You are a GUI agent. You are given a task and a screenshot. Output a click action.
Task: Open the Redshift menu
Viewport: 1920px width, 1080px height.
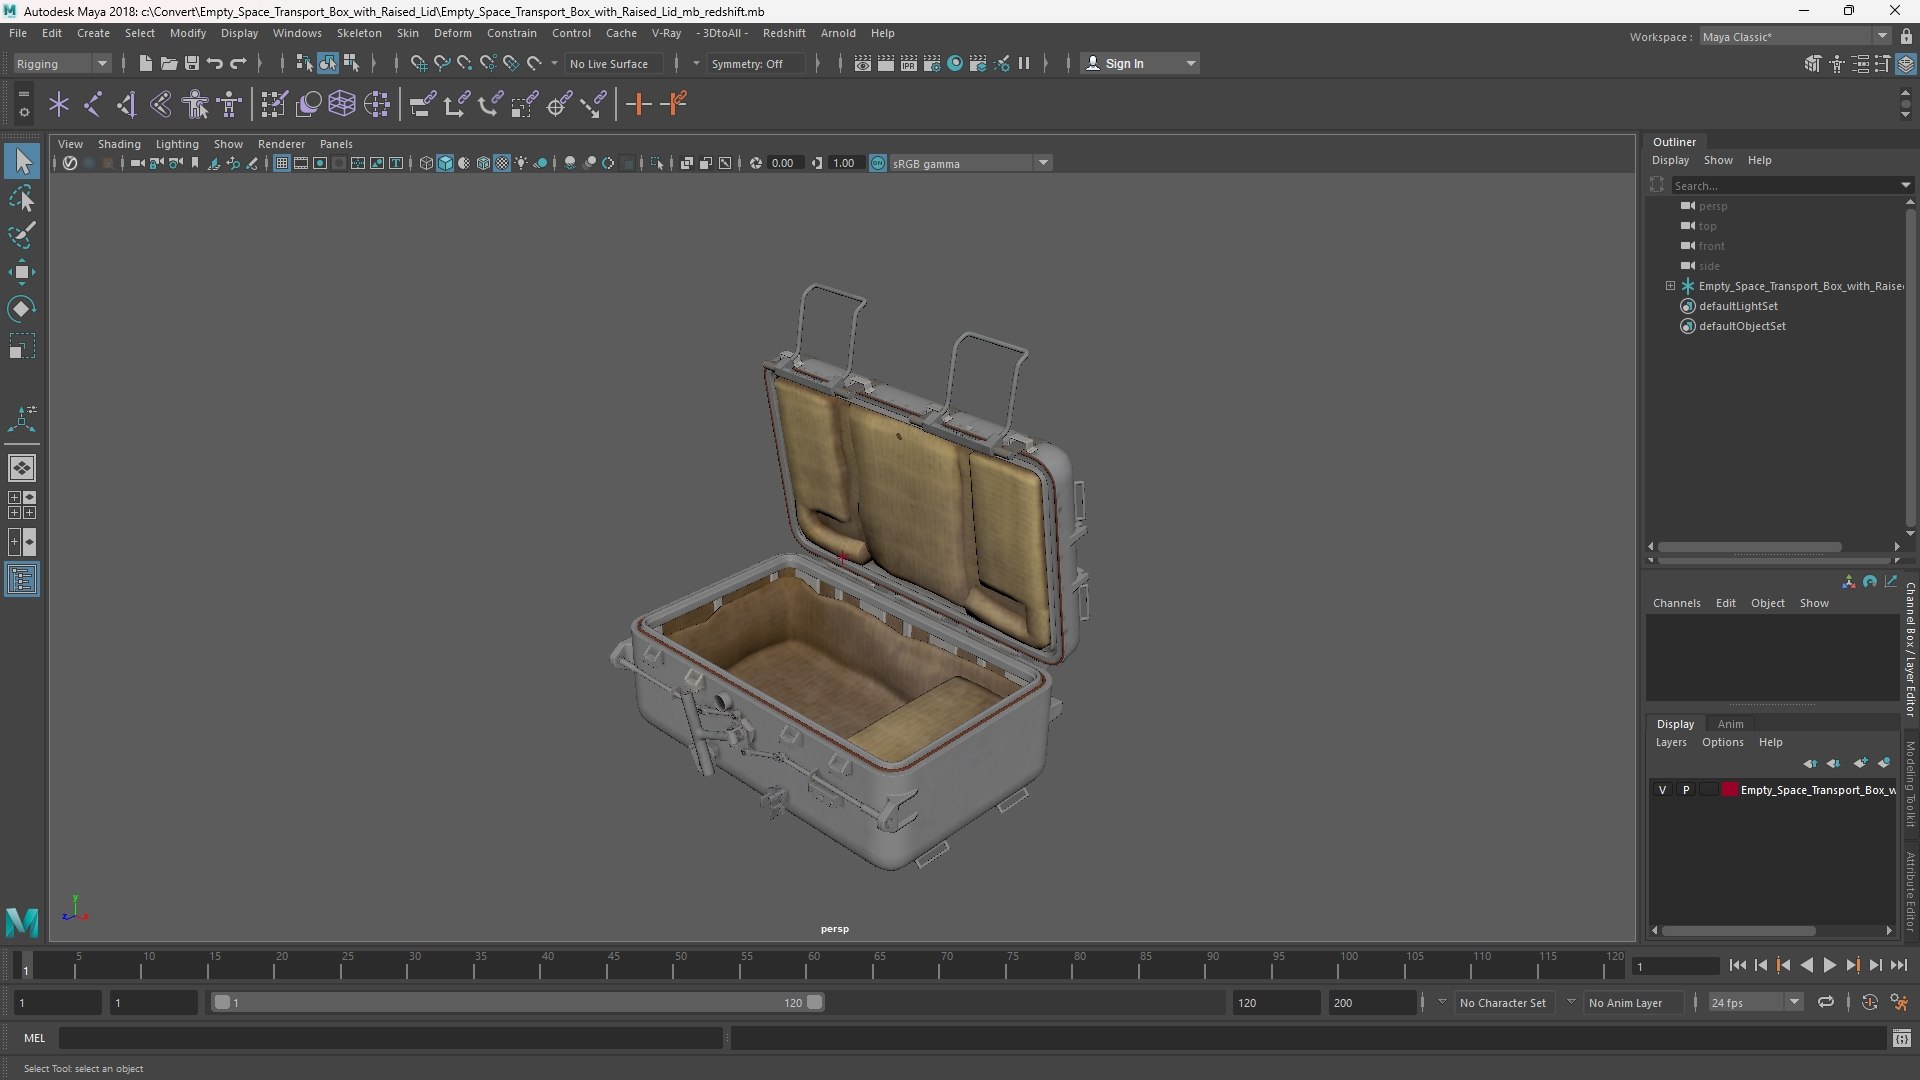[x=784, y=33]
